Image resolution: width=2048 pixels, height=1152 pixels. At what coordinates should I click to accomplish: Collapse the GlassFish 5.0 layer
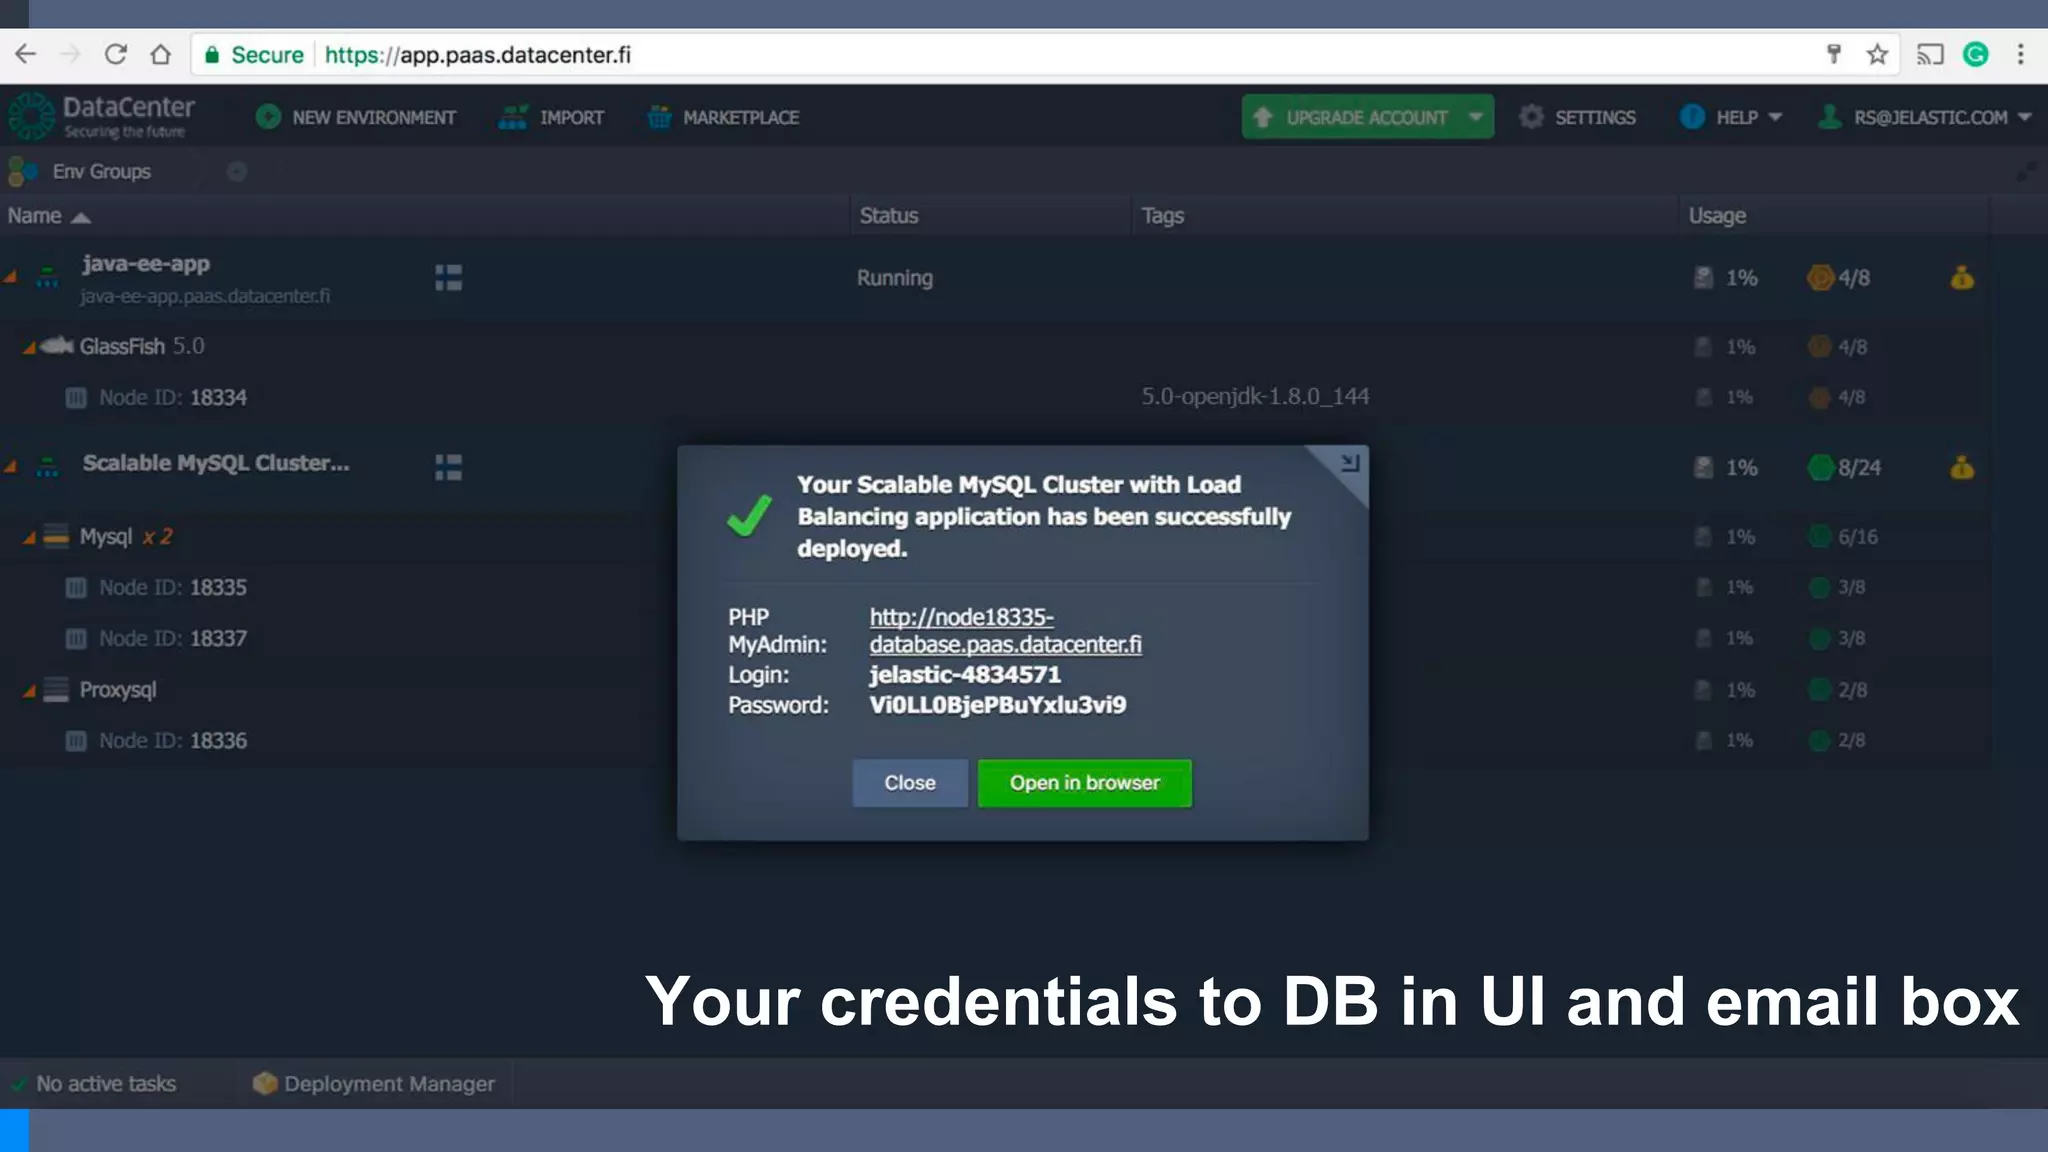(30, 347)
